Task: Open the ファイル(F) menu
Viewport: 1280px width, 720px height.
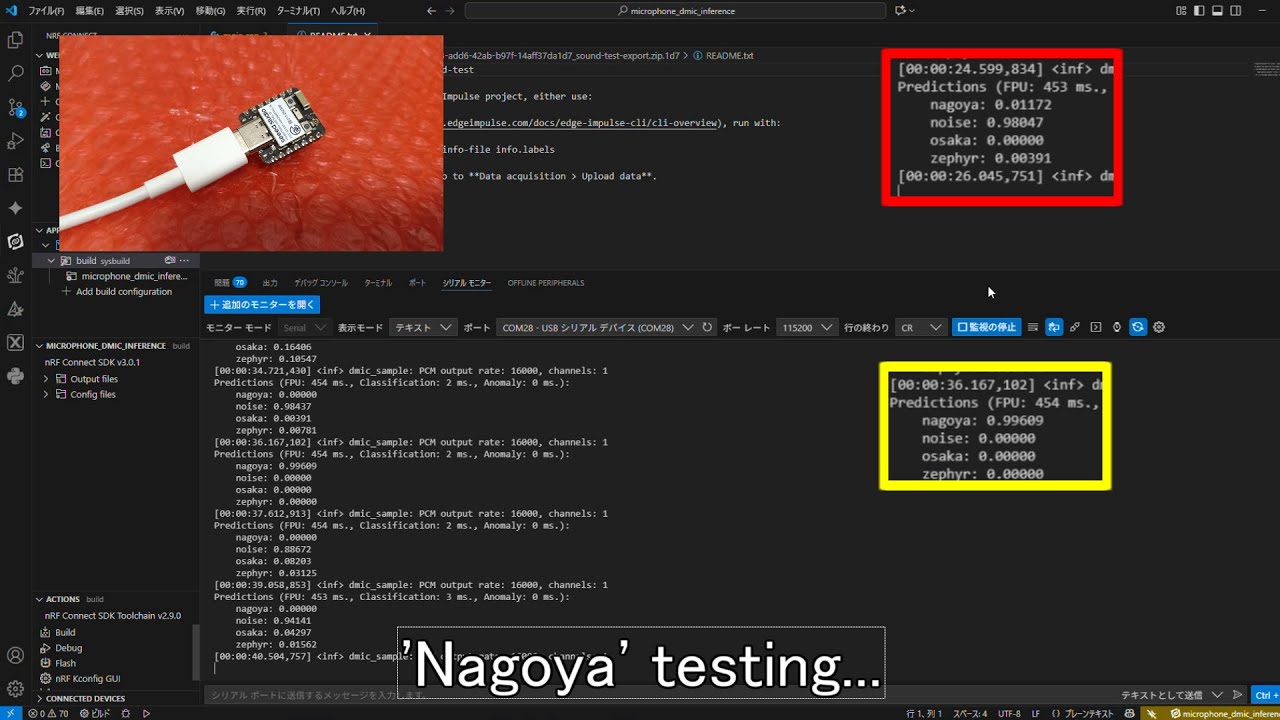Action: click(x=47, y=10)
